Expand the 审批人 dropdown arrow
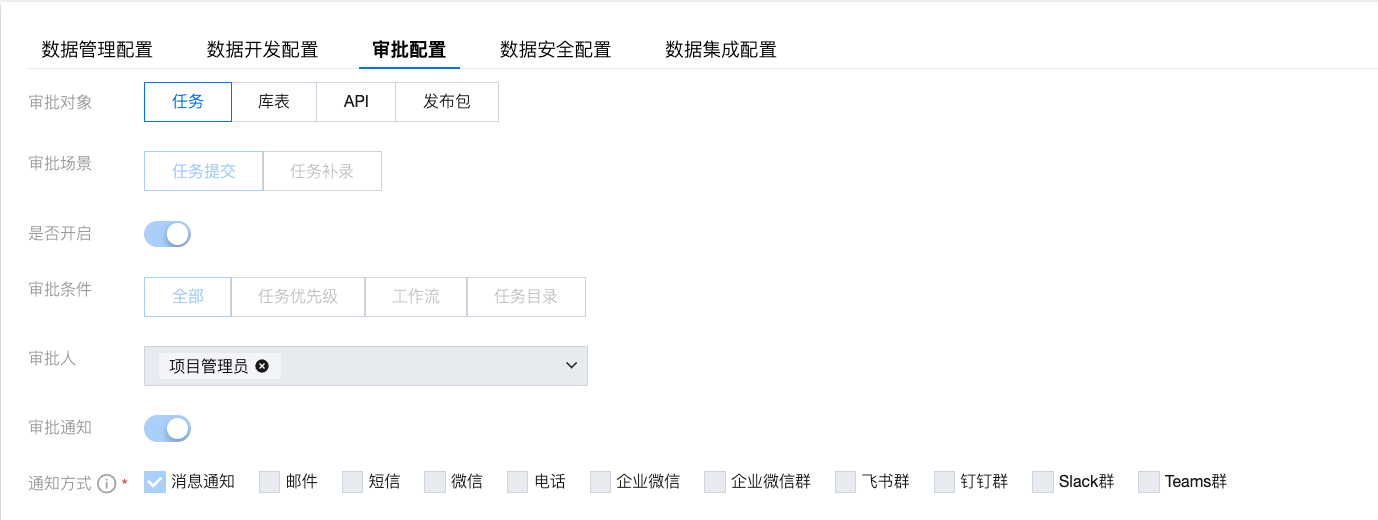The height and width of the screenshot is (520, 1378). [x=572, y=366]
